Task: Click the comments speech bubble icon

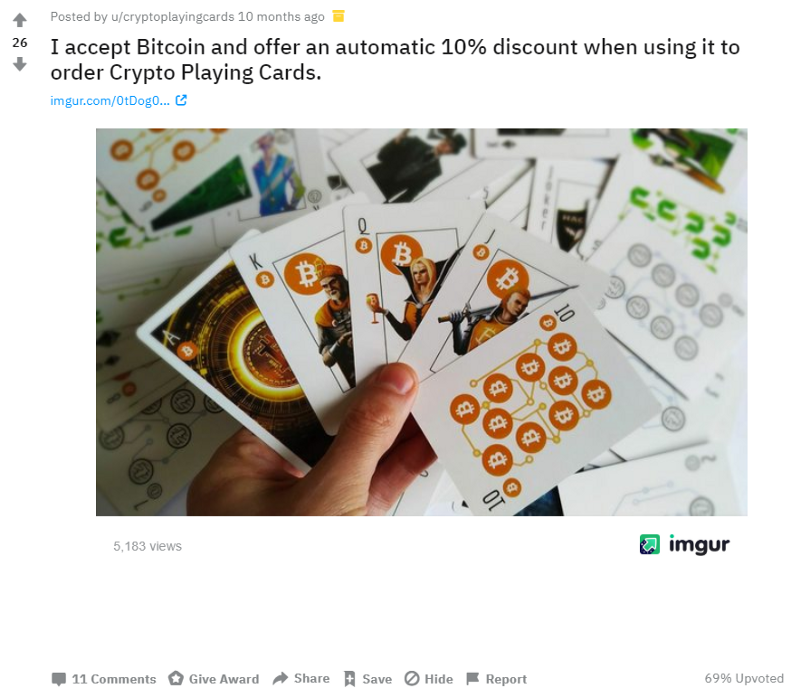Action: (x=59, y=679)
